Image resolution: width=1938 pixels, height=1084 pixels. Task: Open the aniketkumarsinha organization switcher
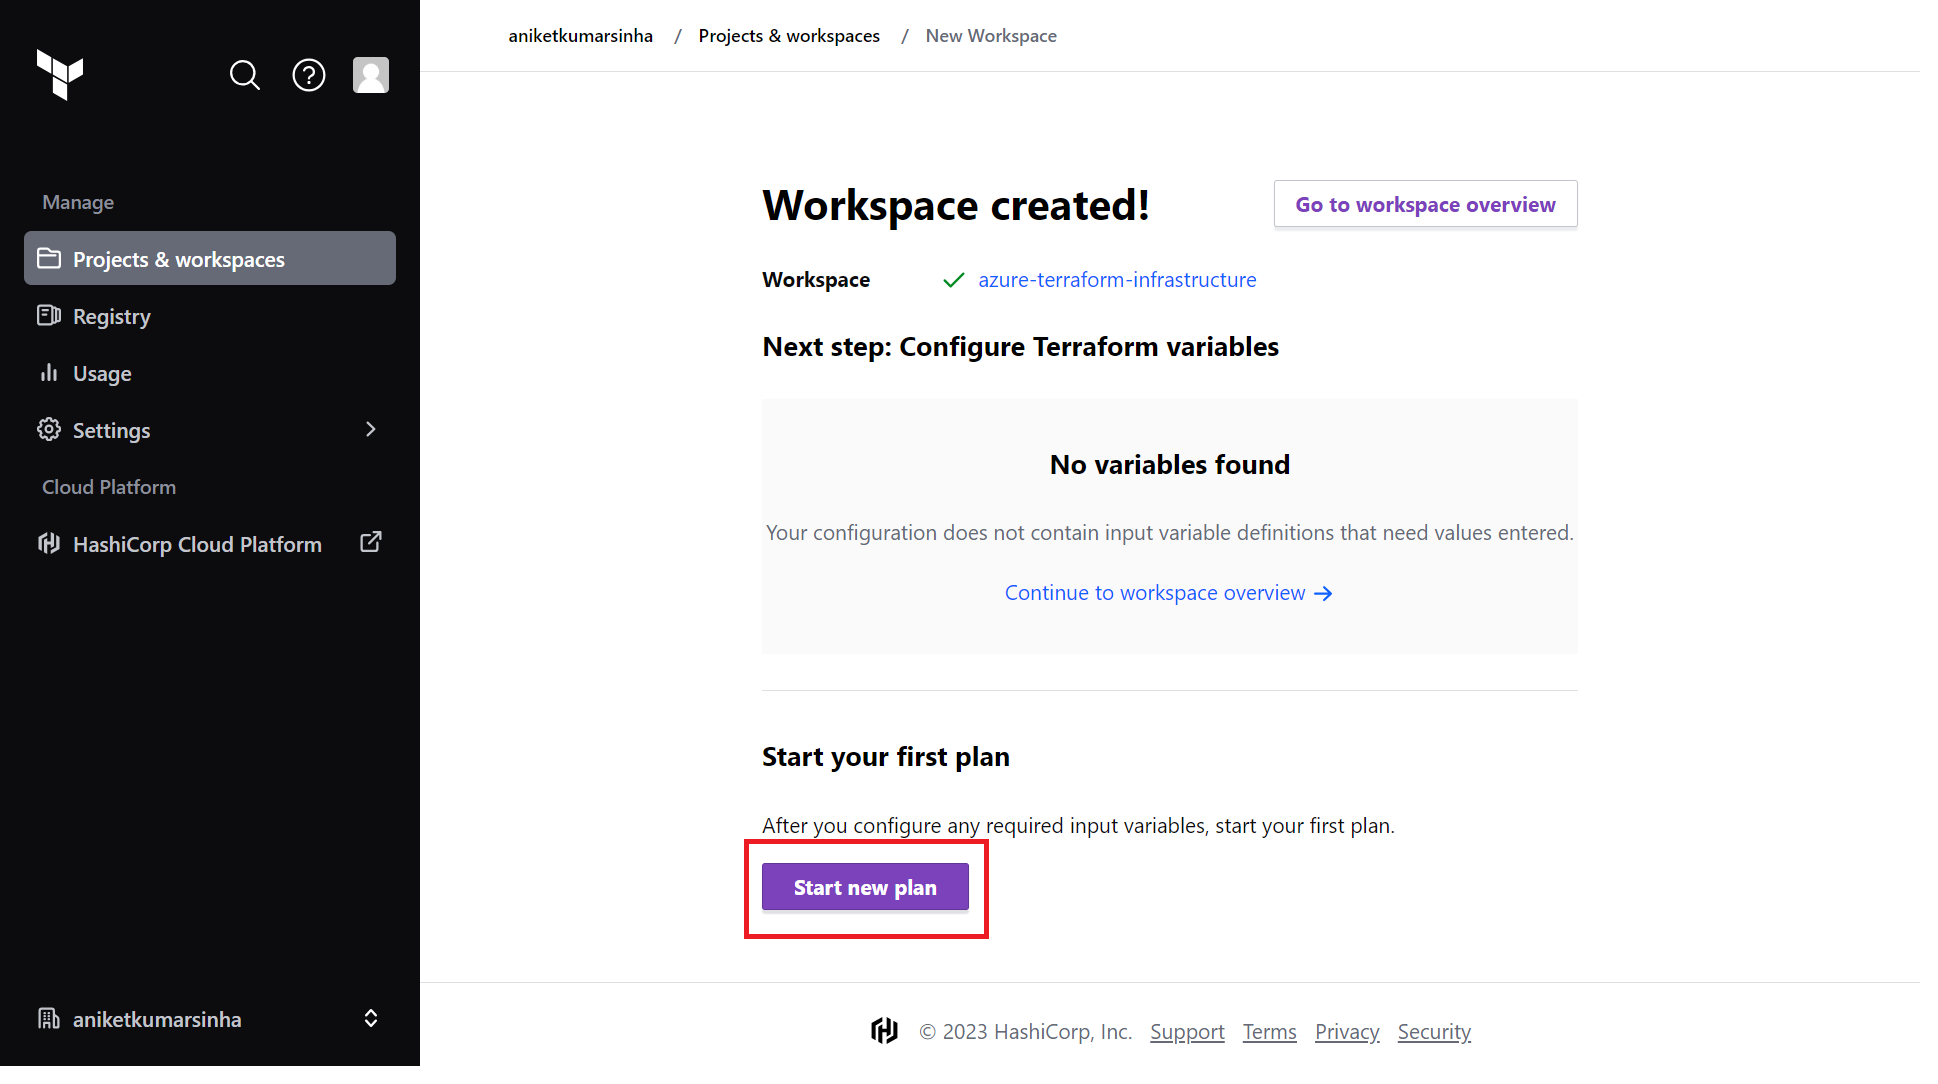[x=210, y=1019]
